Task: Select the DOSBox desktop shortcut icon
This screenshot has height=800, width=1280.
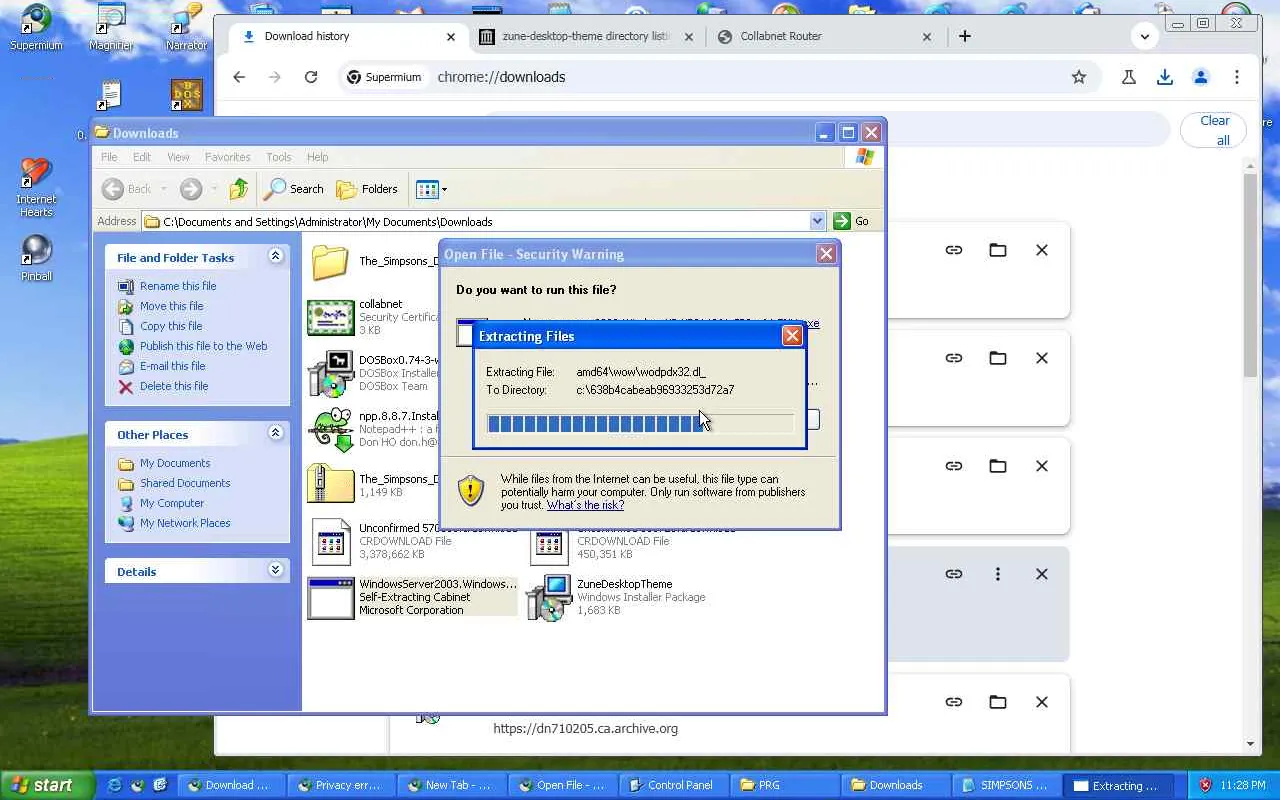Action: [187, 96]
